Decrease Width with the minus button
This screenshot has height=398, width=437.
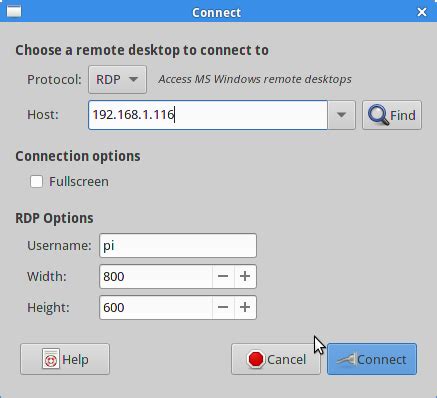click(x=223, y=276)
